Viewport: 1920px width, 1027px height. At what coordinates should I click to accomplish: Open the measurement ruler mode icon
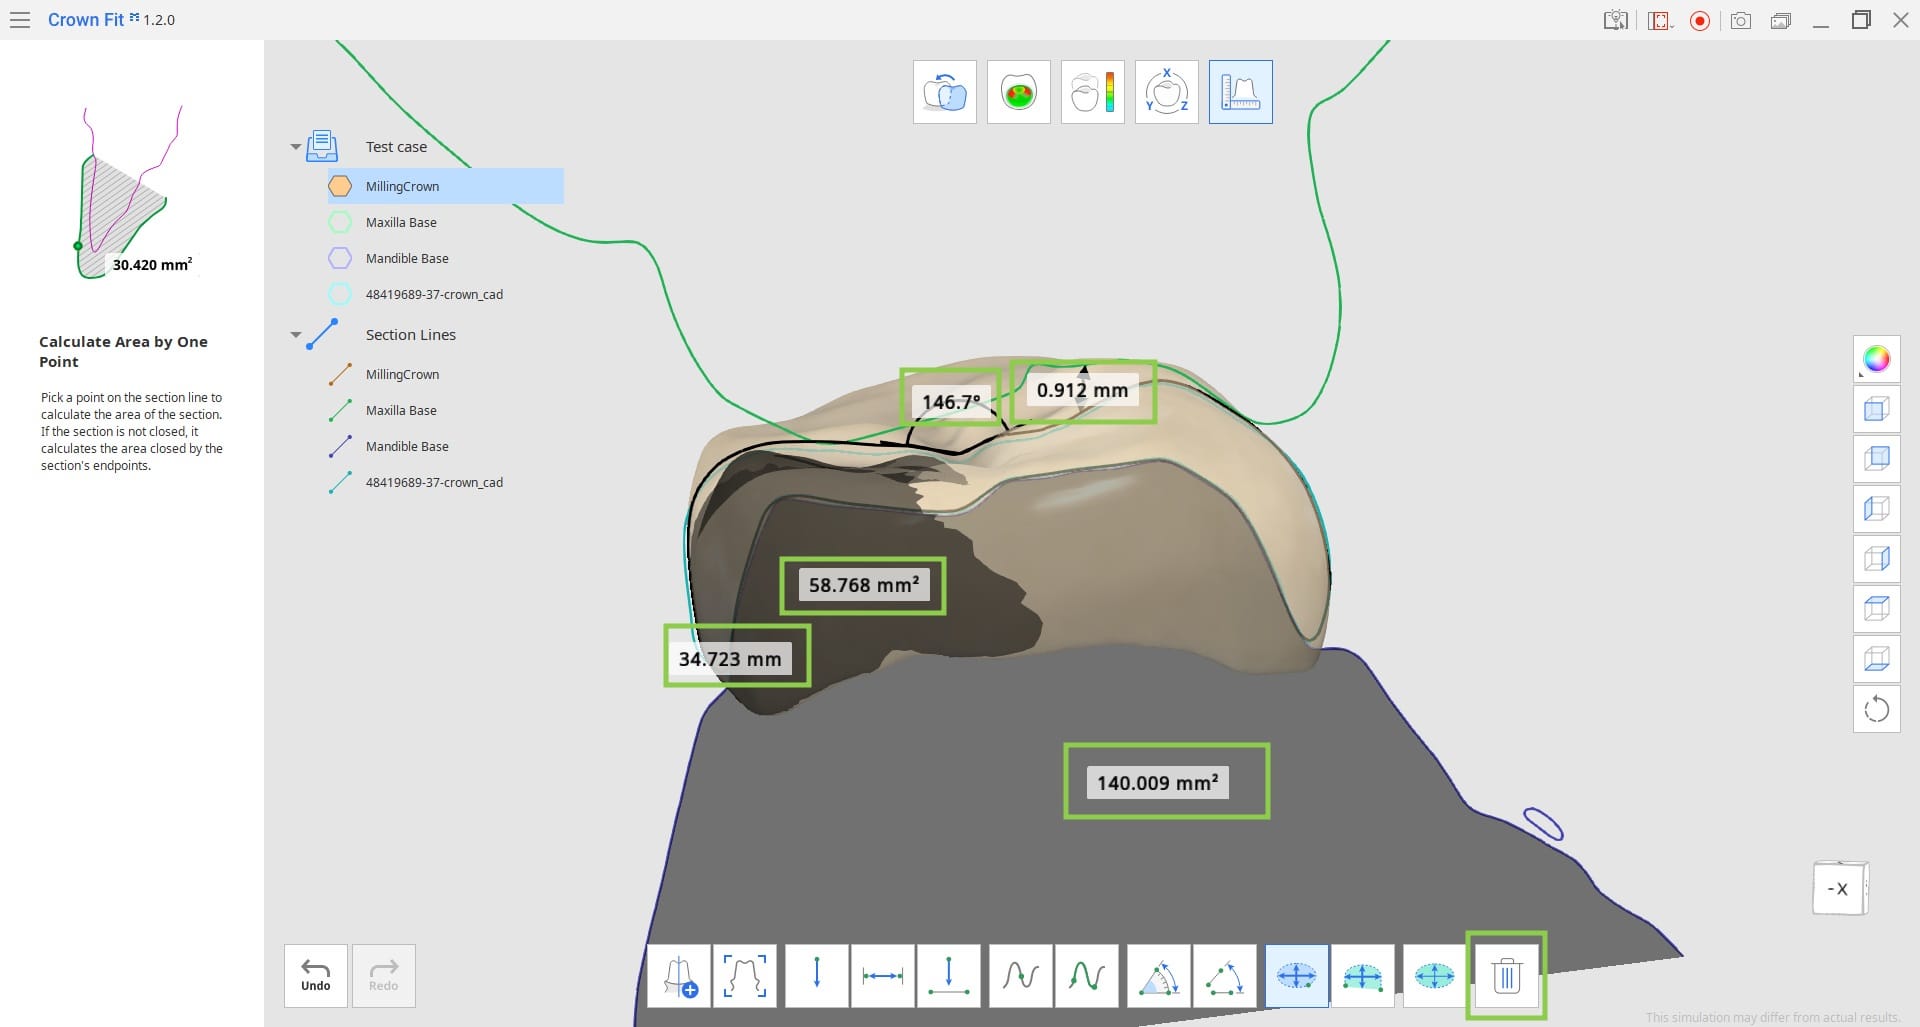click(x=1240, y=92)
